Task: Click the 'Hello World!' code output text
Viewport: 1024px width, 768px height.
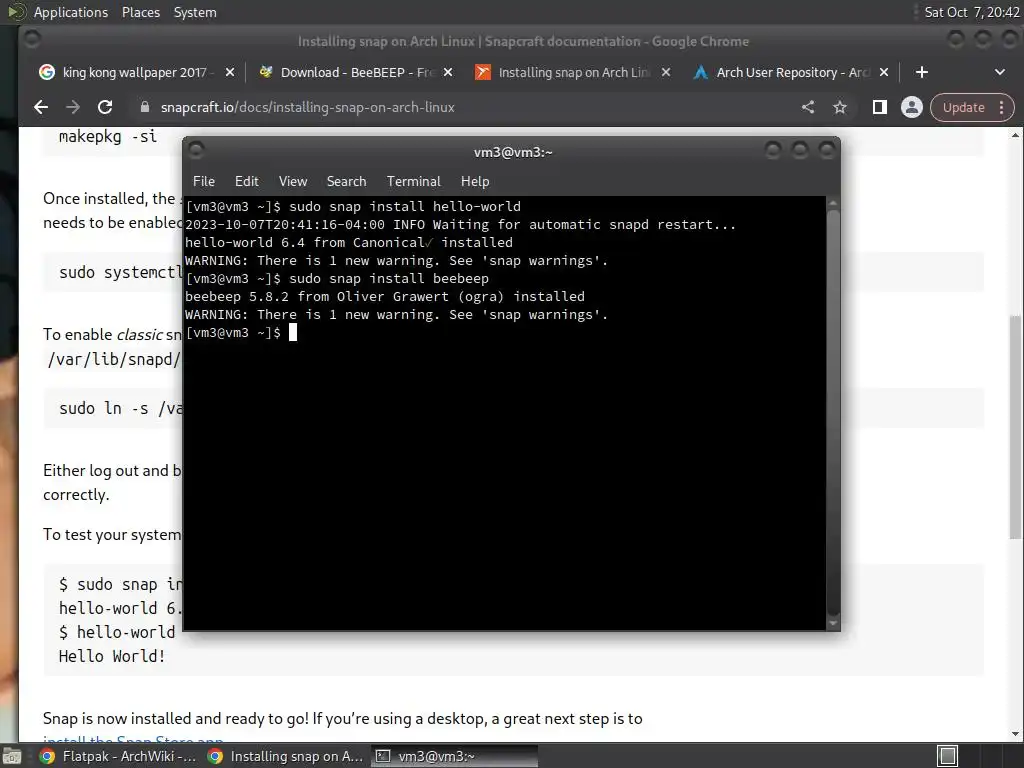Action: [x=112, y=656]
